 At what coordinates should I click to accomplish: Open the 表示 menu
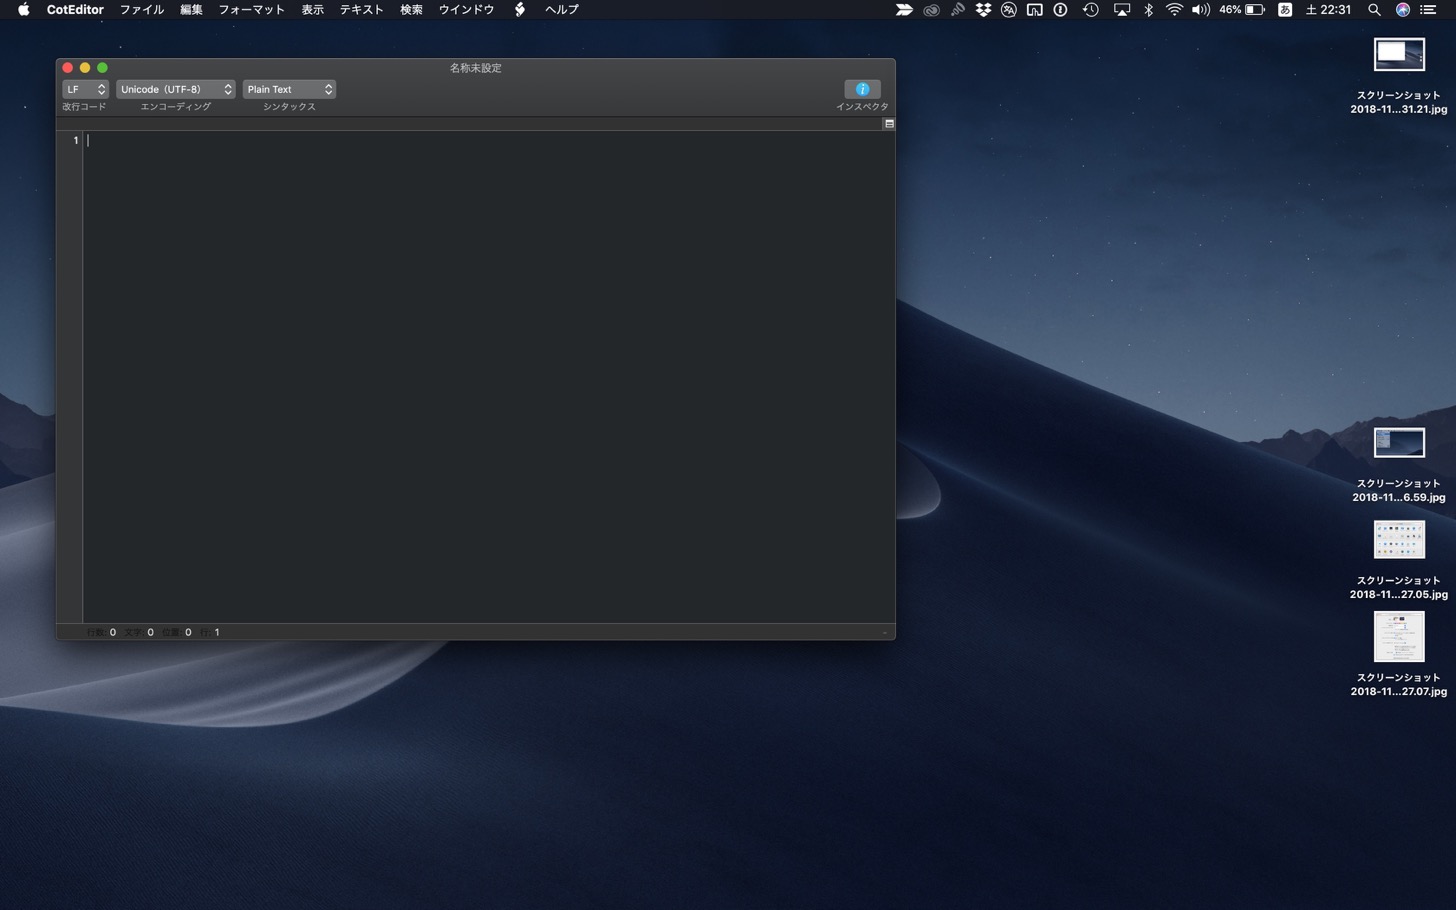313,9
